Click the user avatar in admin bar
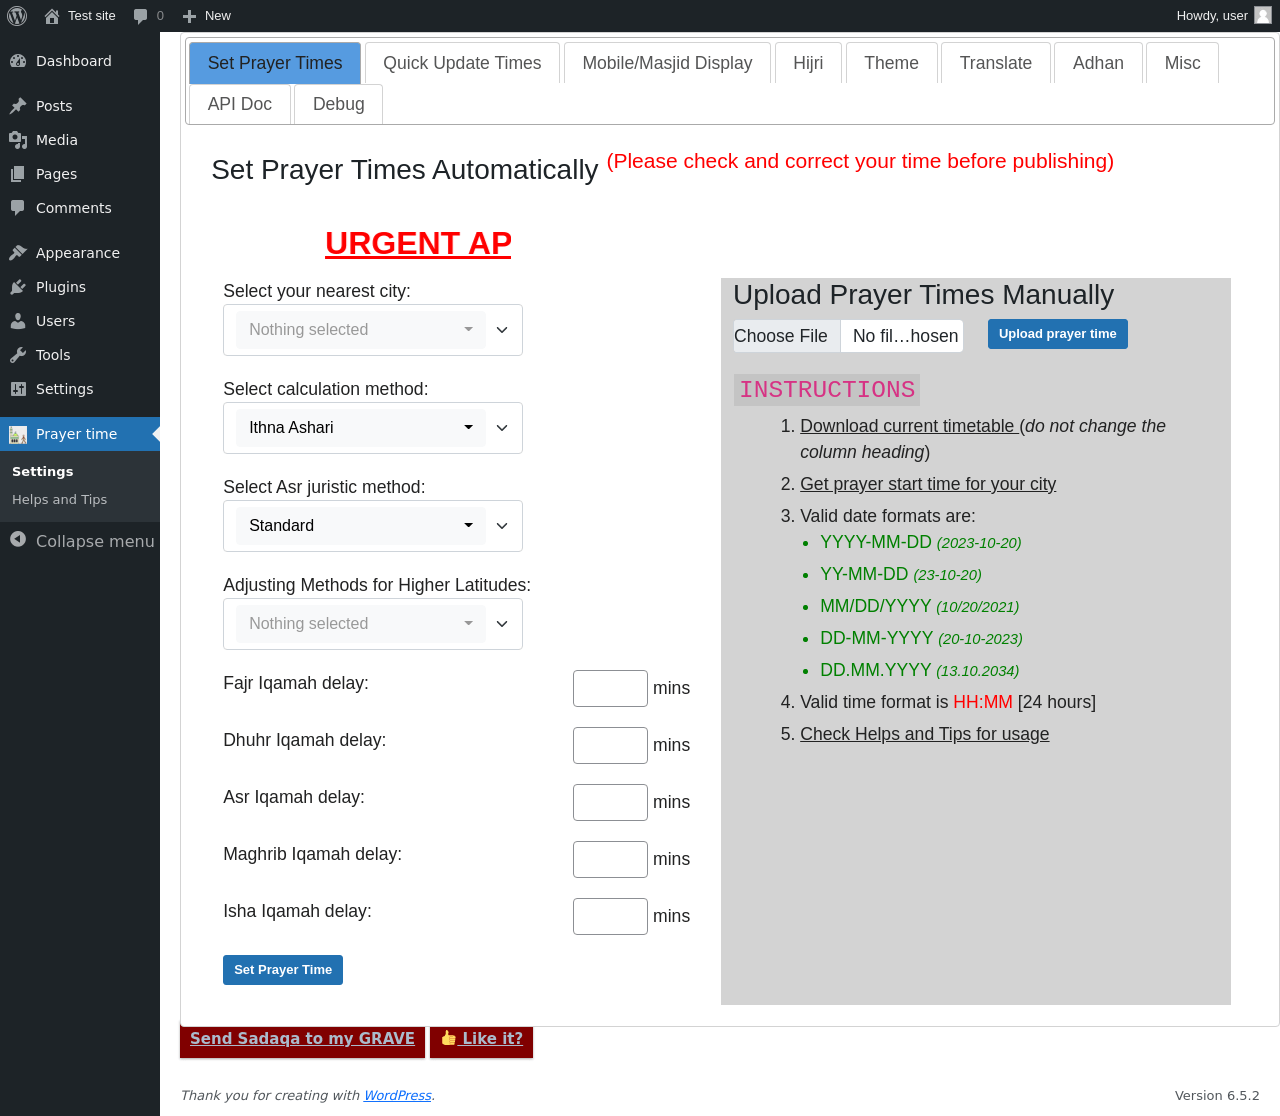This screenshot has width=1280, height=1116. pos(1263,15)
